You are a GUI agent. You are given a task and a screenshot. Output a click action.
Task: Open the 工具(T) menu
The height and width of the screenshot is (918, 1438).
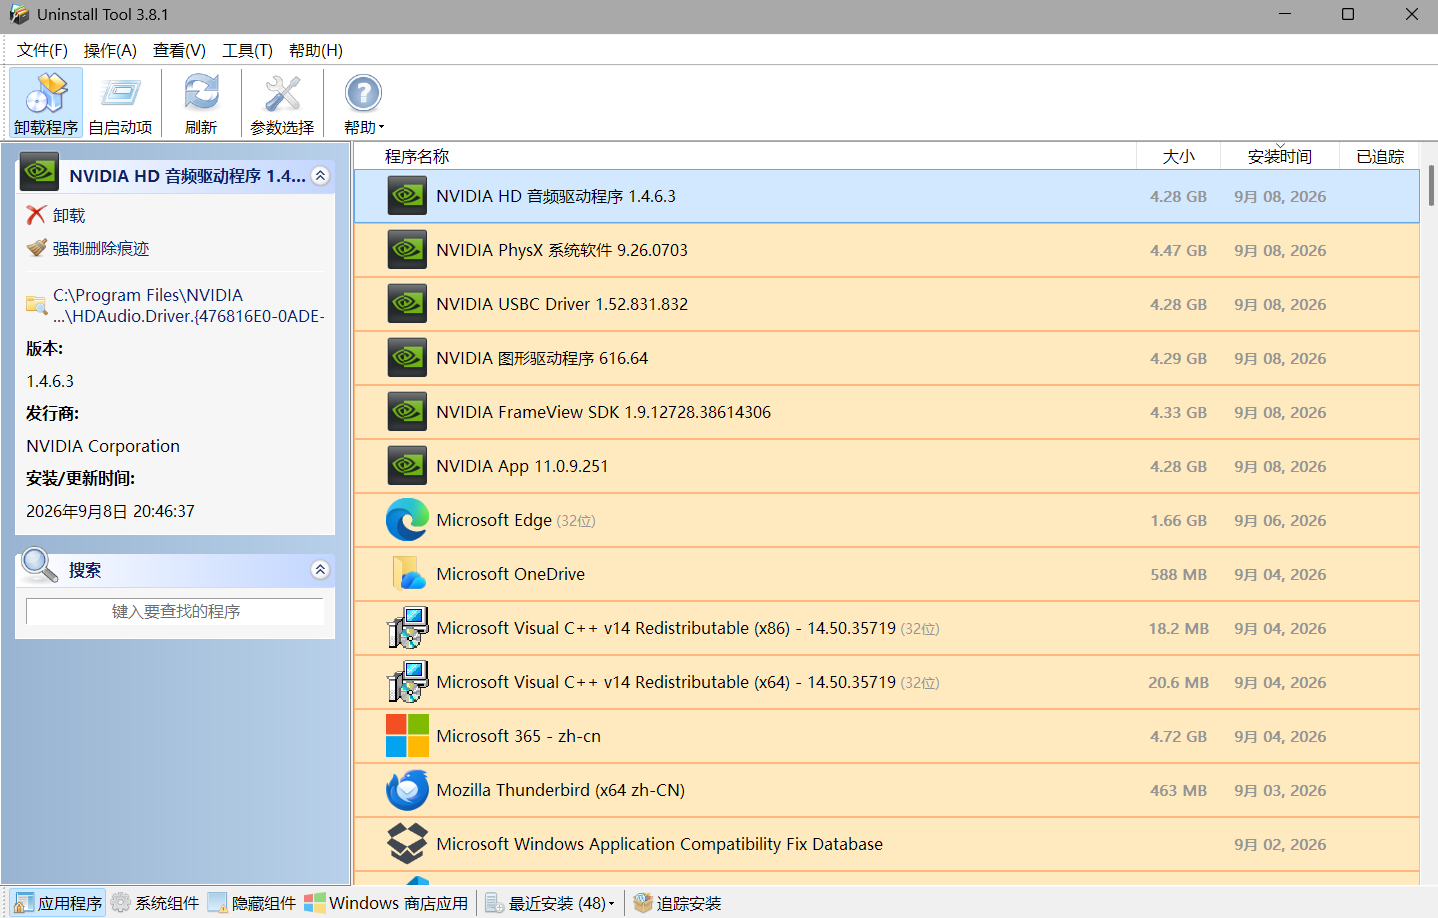247,50
